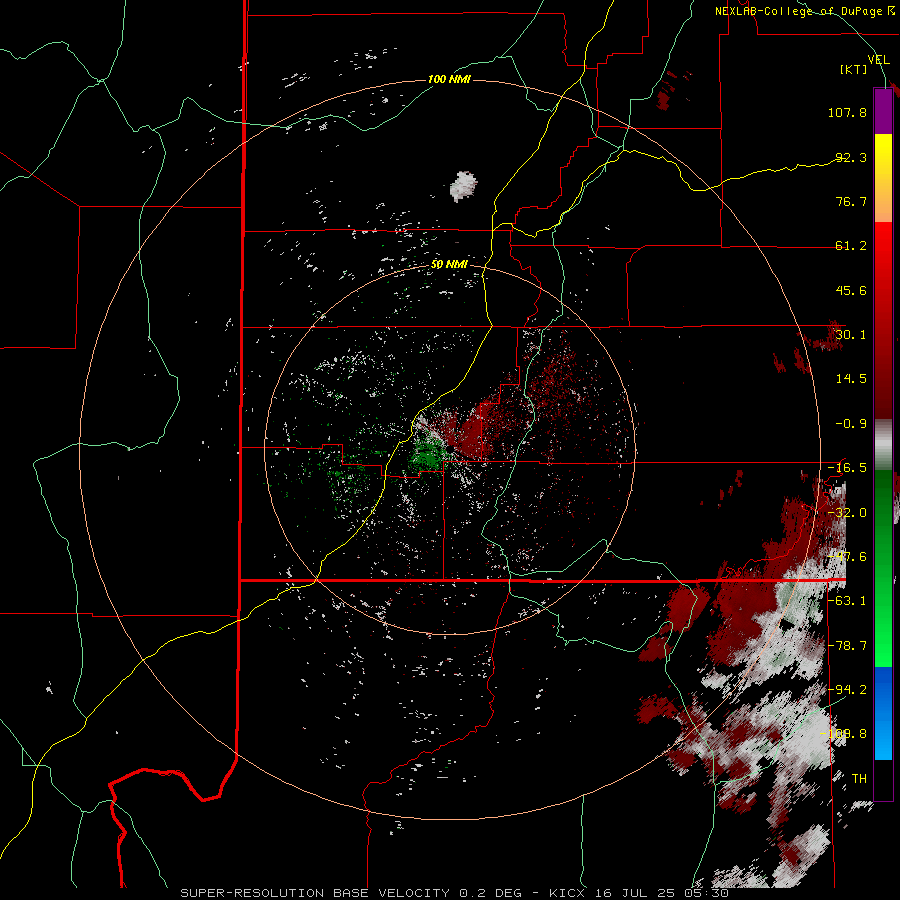Viewport: 900px width, 900px height.
Task: Select the 107.8 value on velocity scale
Action: (x=847, y=112)
